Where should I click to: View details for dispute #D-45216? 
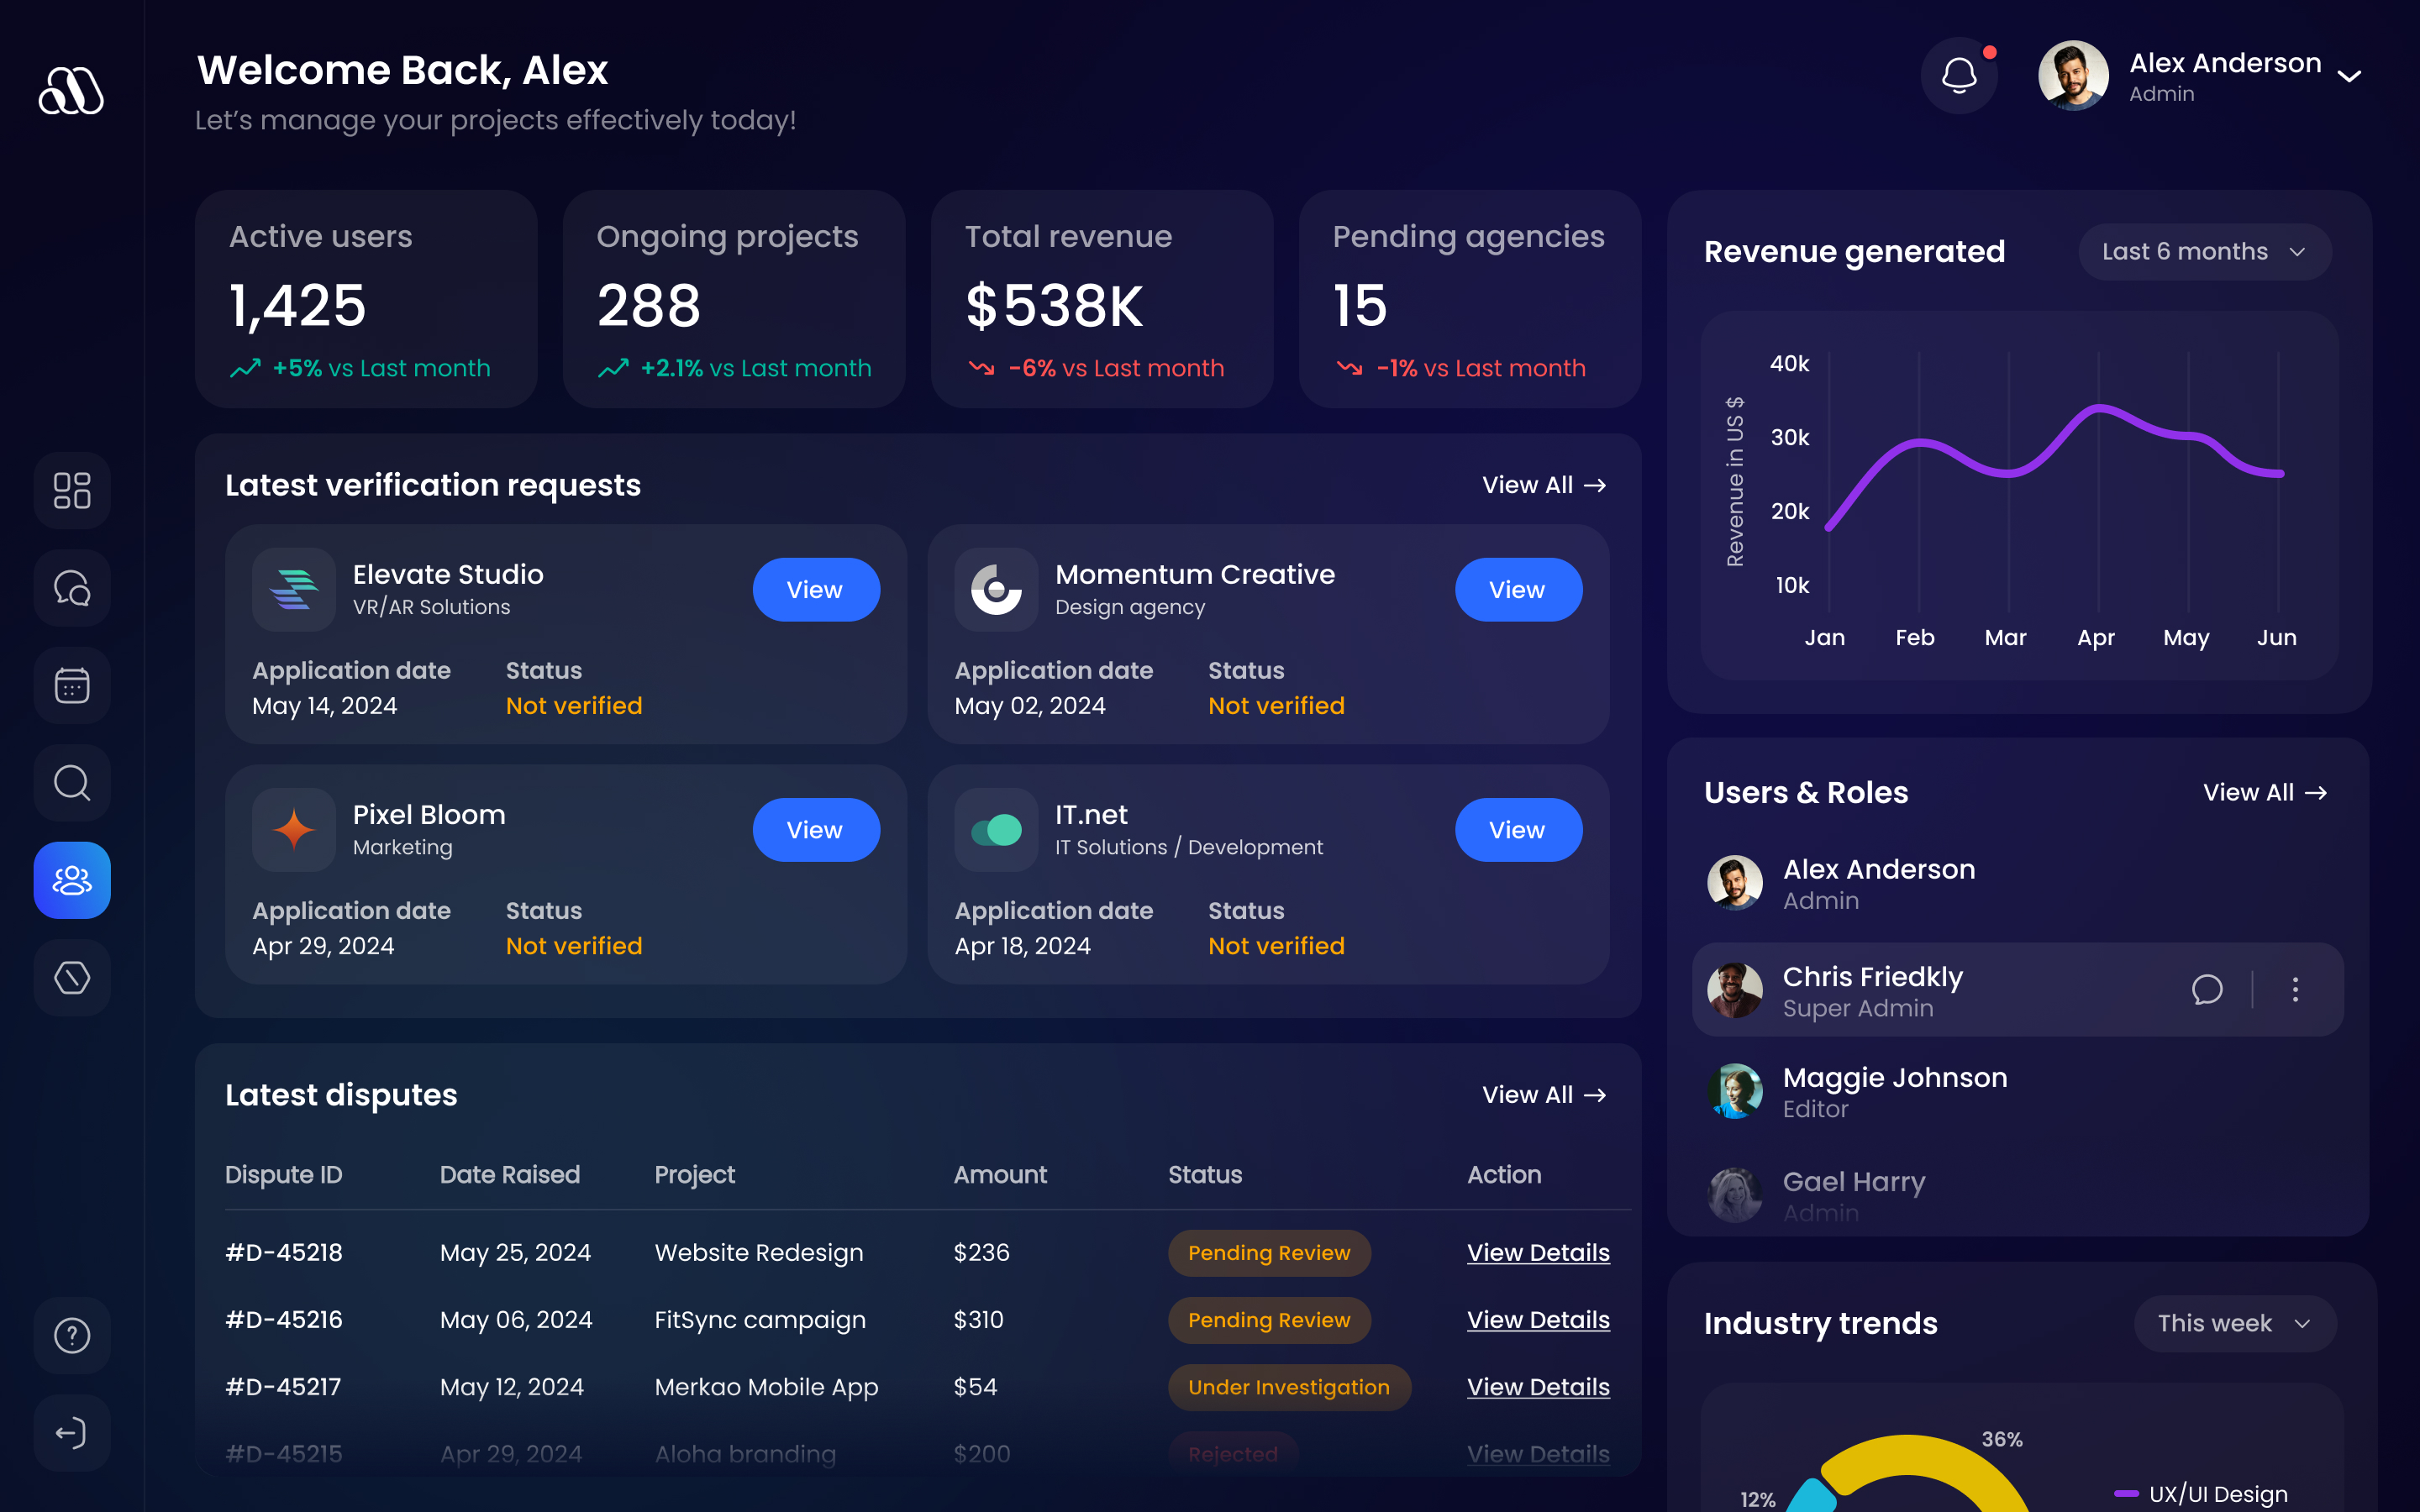1538,1319
